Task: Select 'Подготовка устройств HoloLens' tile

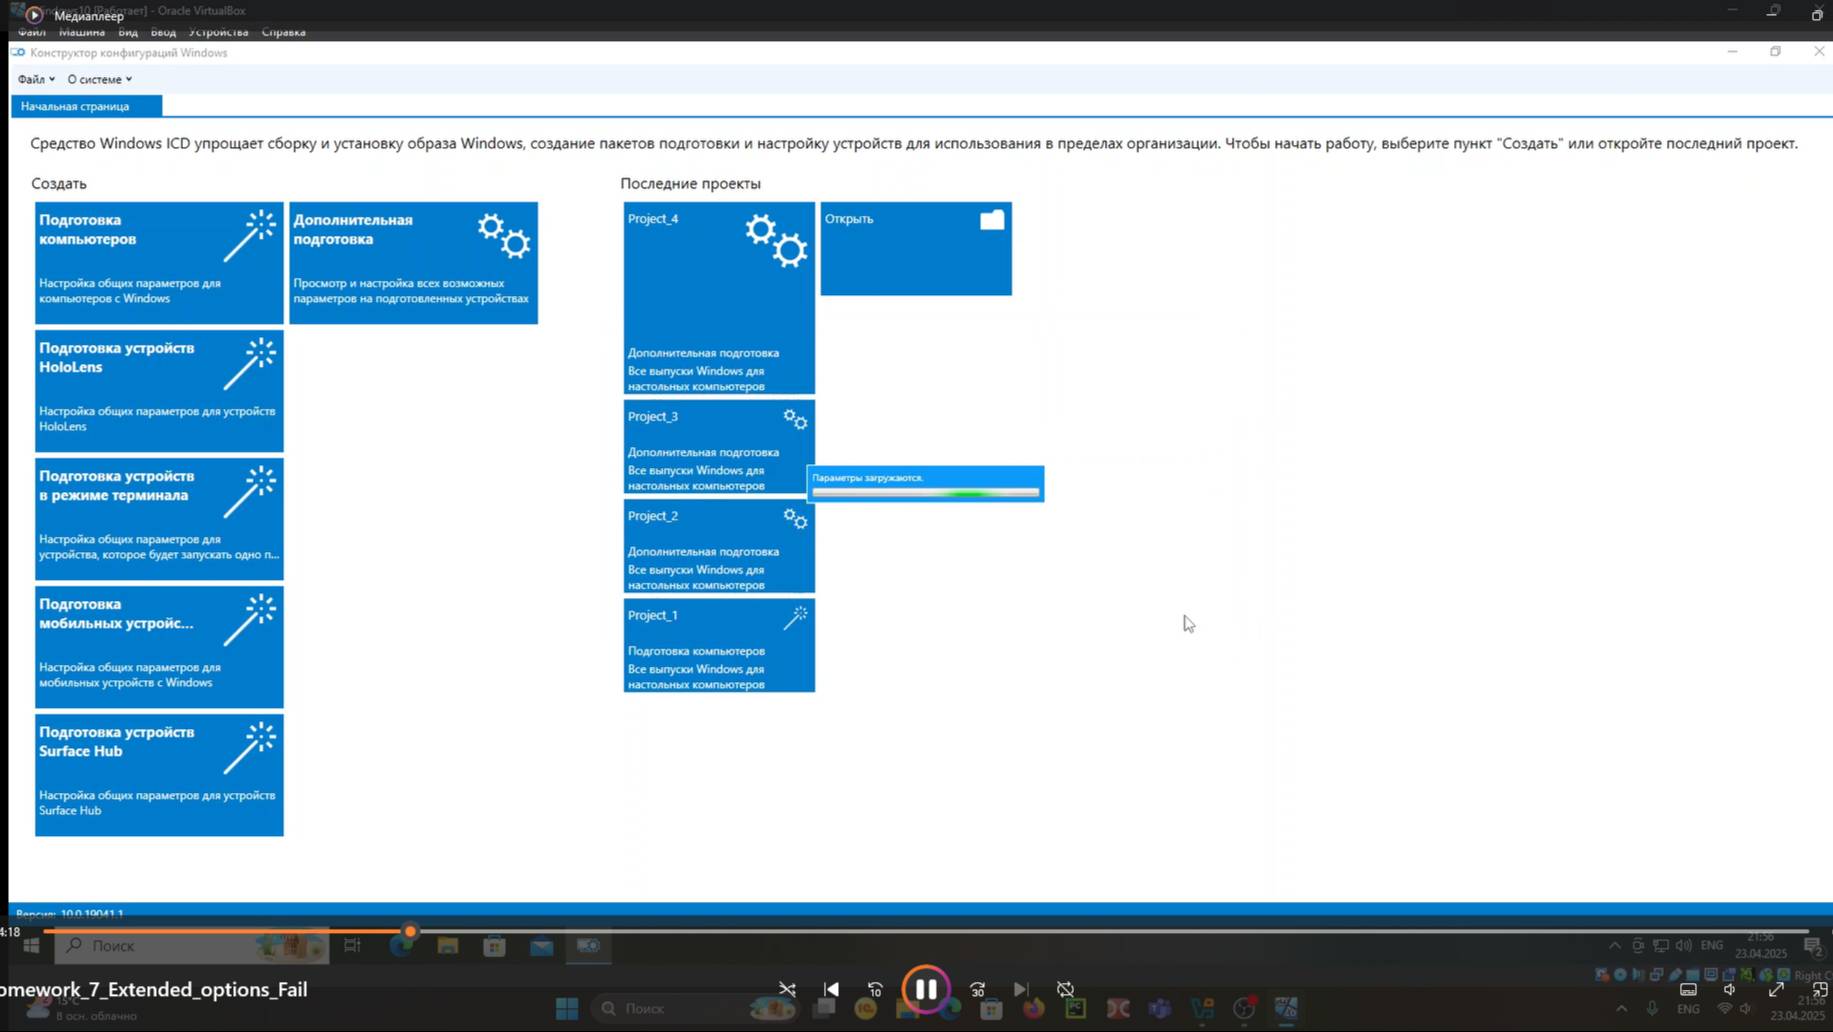Action: pos(159,391)
